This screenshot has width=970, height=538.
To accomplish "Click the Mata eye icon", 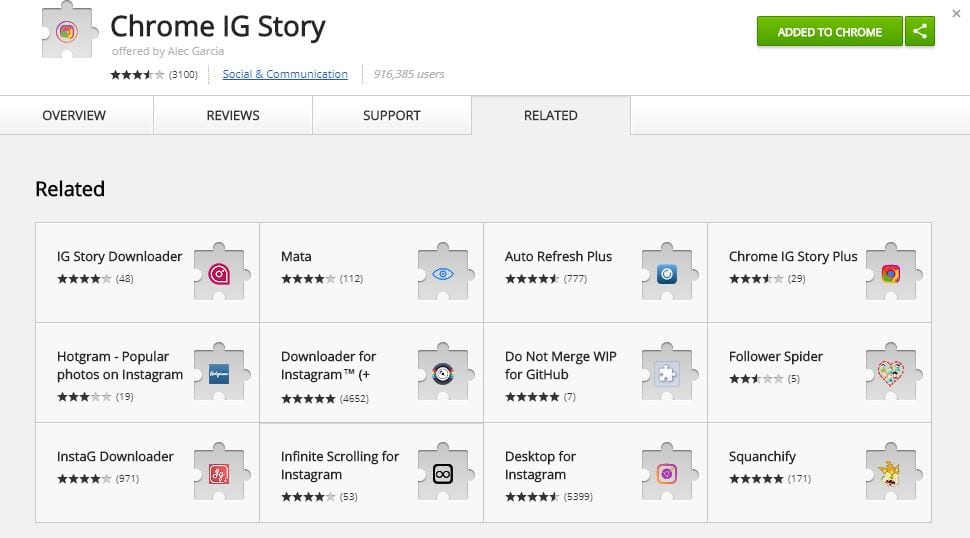I will click(445, 272).
